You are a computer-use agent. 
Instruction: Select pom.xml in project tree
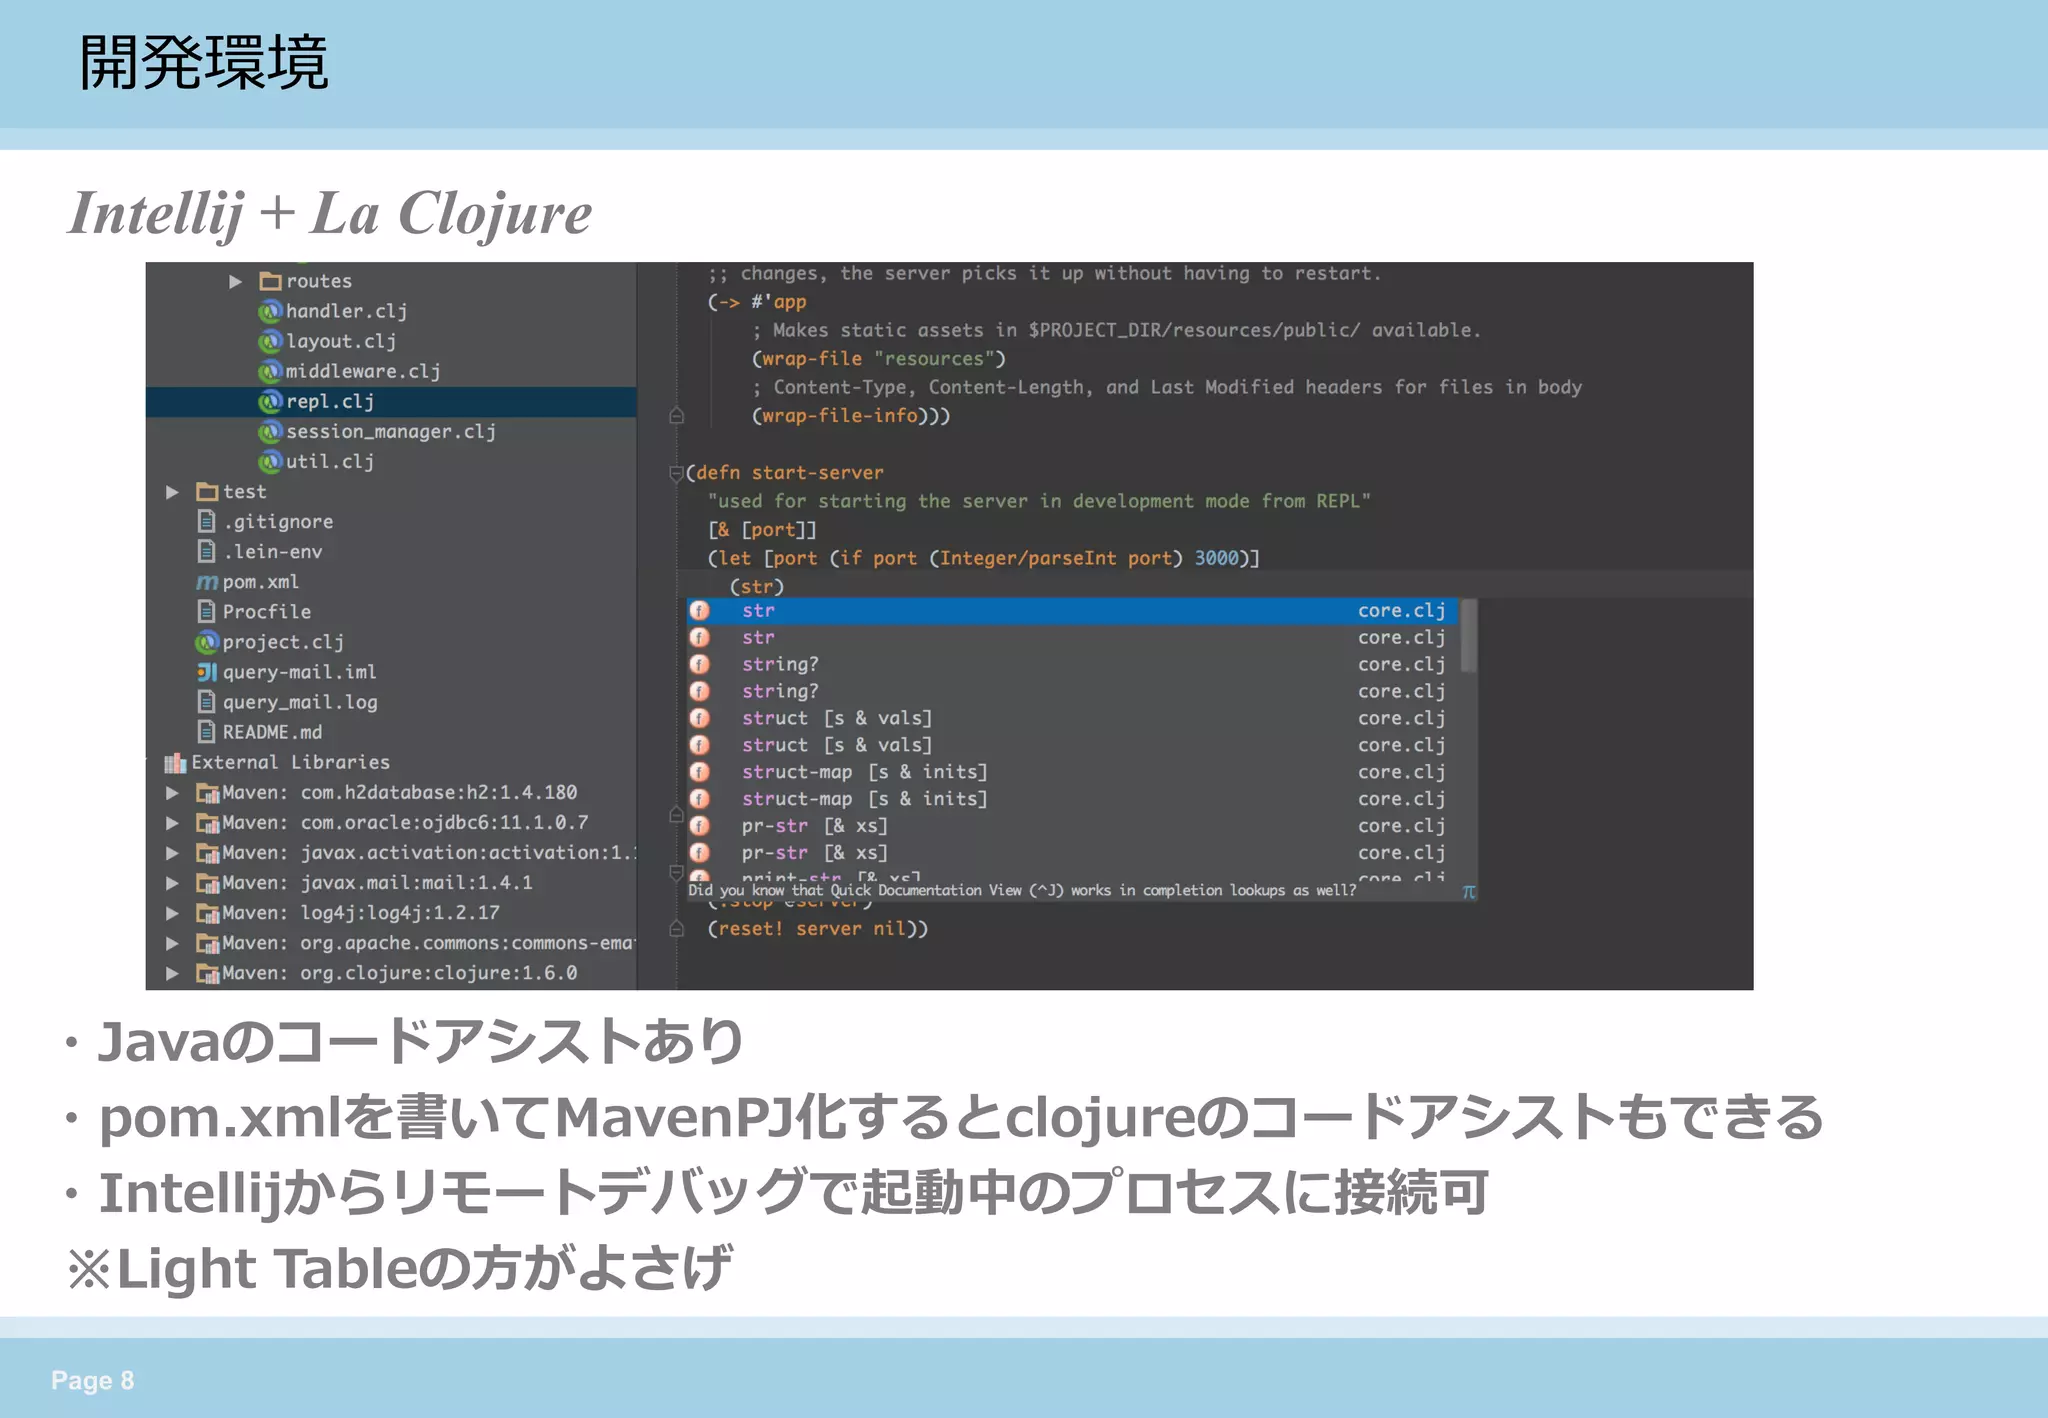(x=260, y=582)
